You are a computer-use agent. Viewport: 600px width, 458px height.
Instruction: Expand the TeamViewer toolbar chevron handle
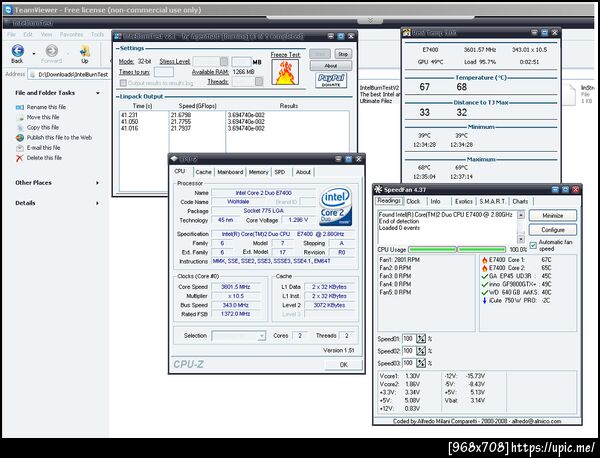(x=370, y=20)
